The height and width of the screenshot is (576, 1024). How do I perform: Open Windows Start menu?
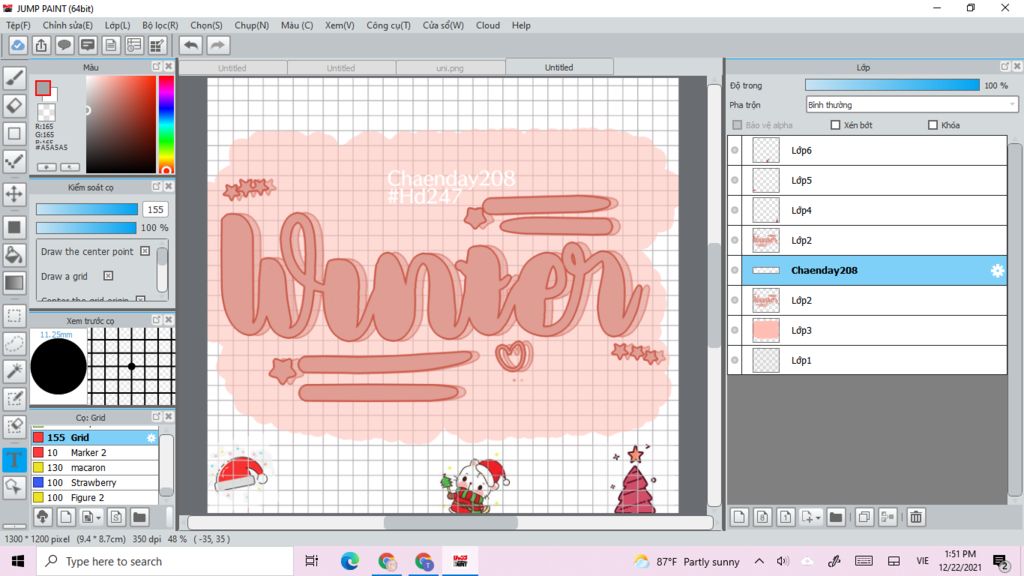(18, 561)
